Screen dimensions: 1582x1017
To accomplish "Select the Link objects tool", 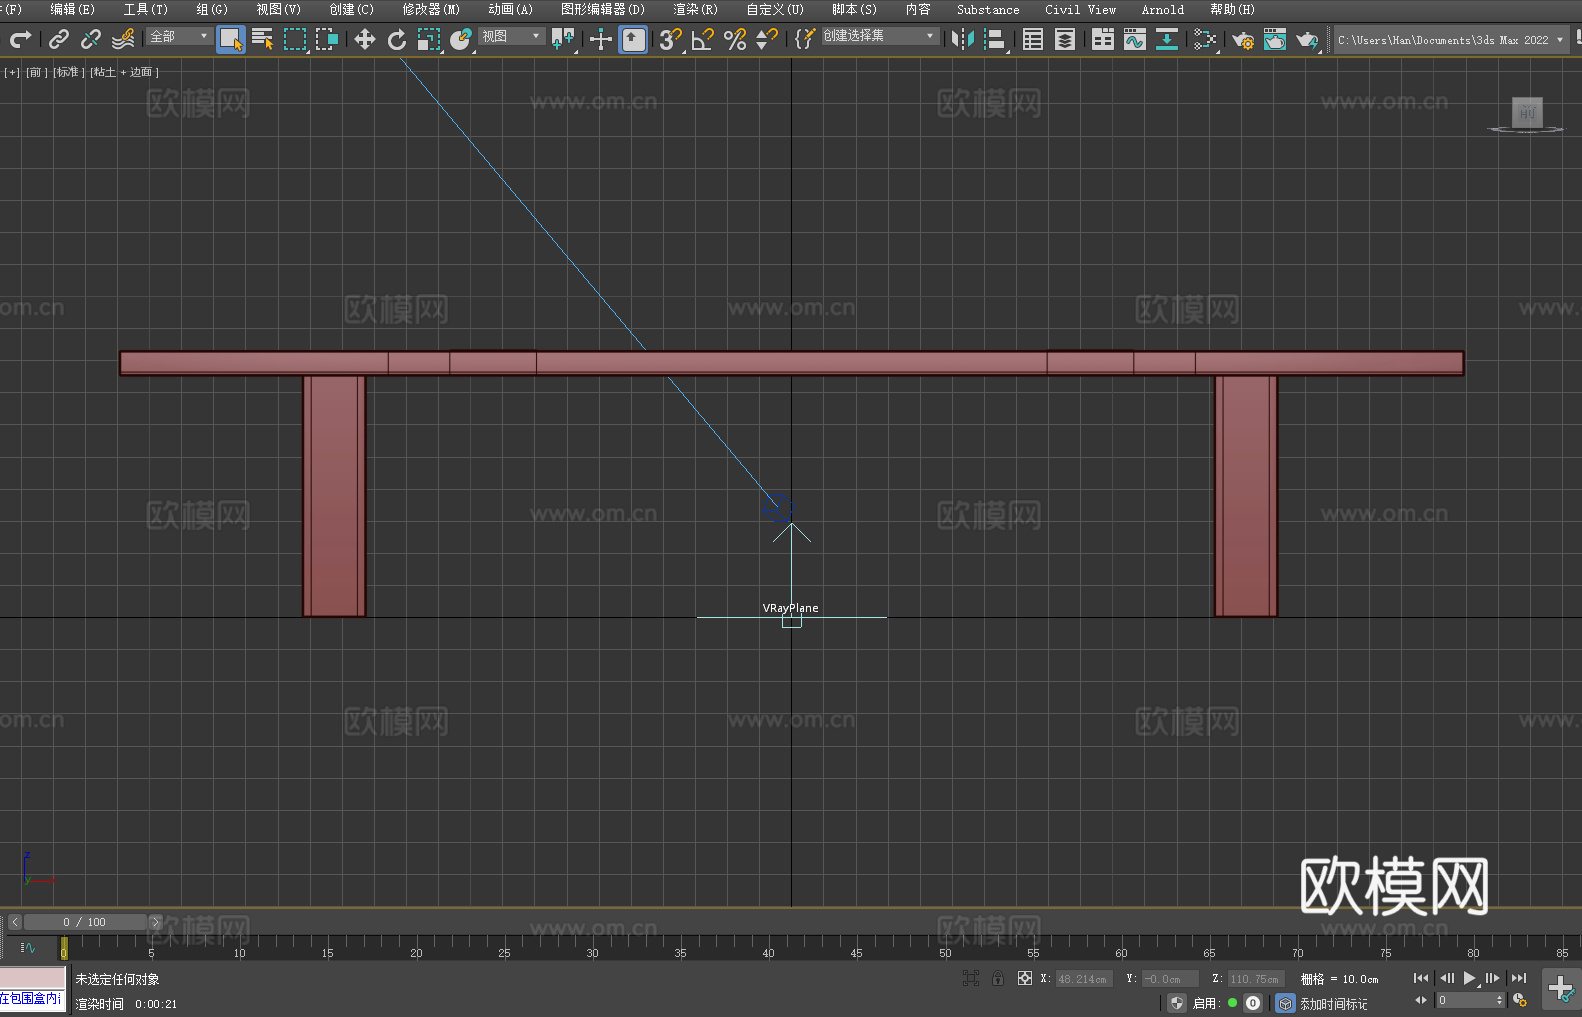I will click(x=59, y=39).
